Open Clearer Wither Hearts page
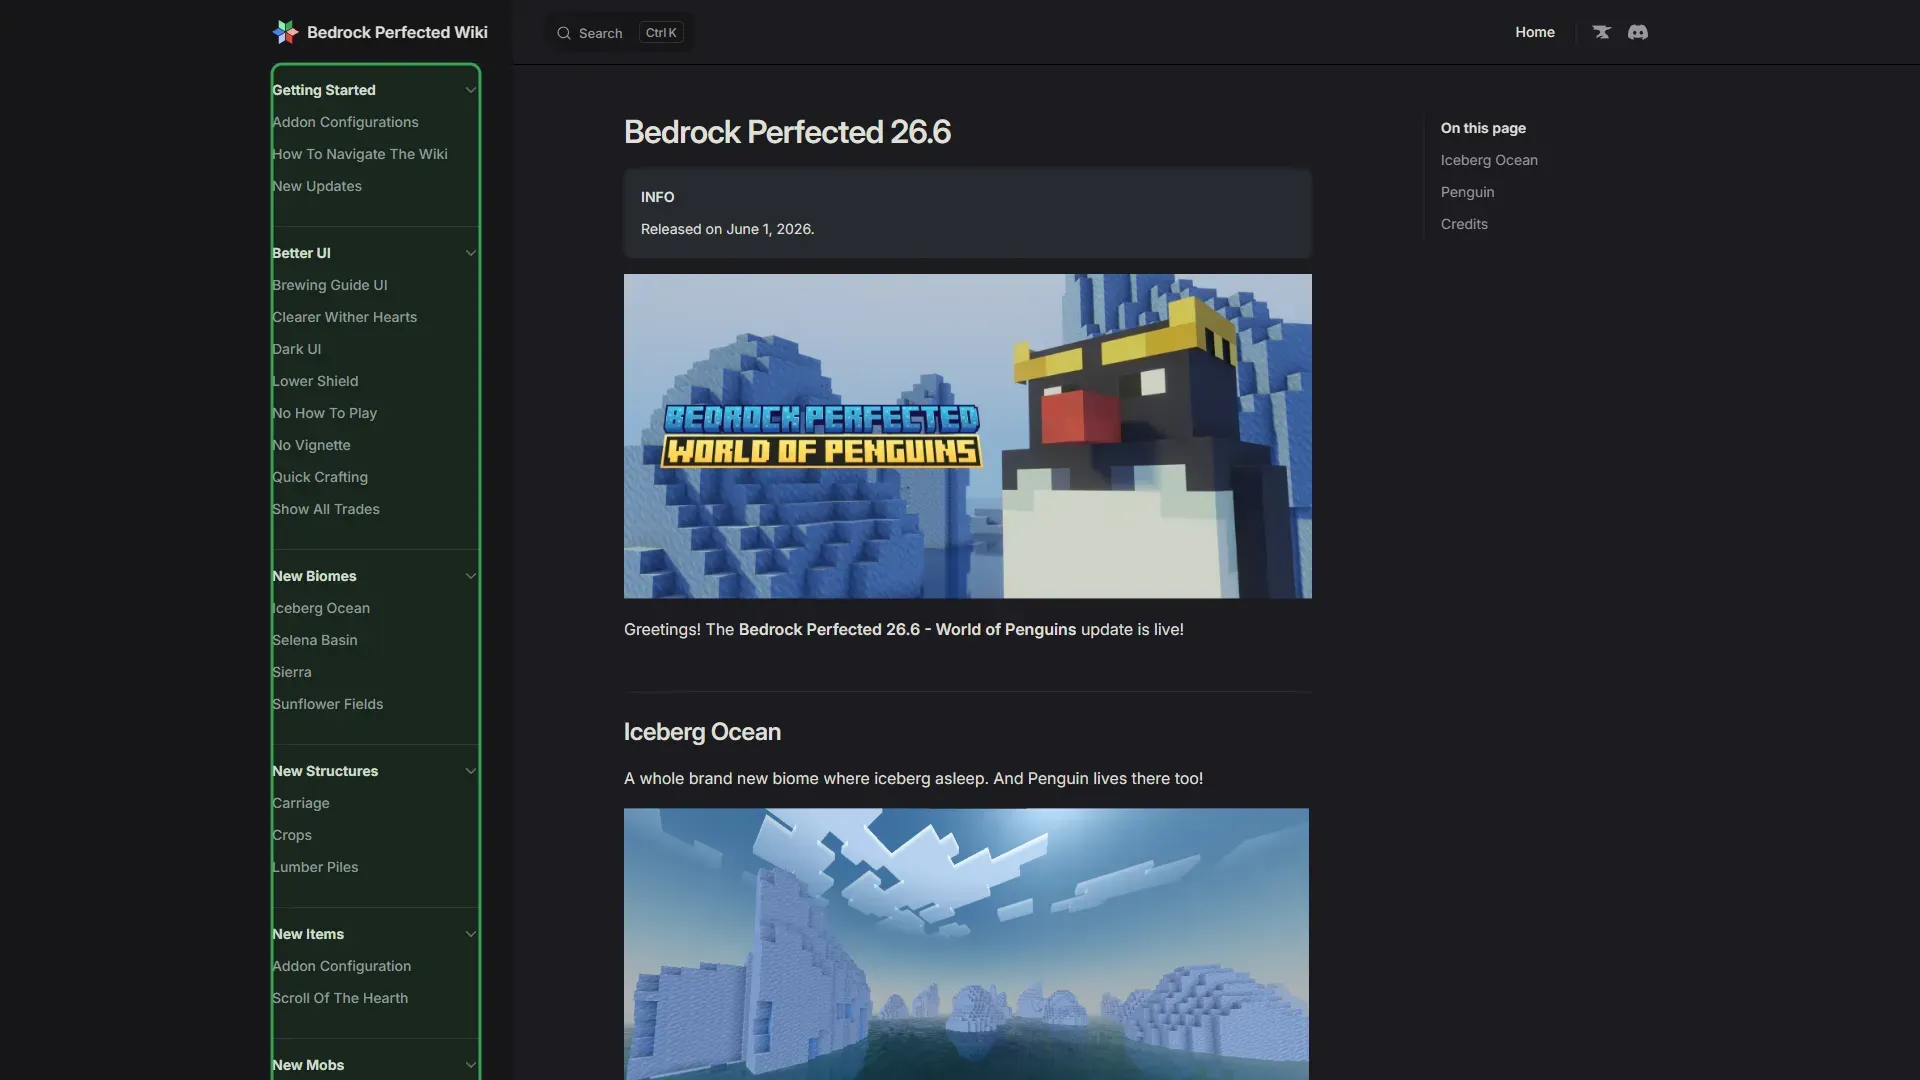 (x=345, y=317)
